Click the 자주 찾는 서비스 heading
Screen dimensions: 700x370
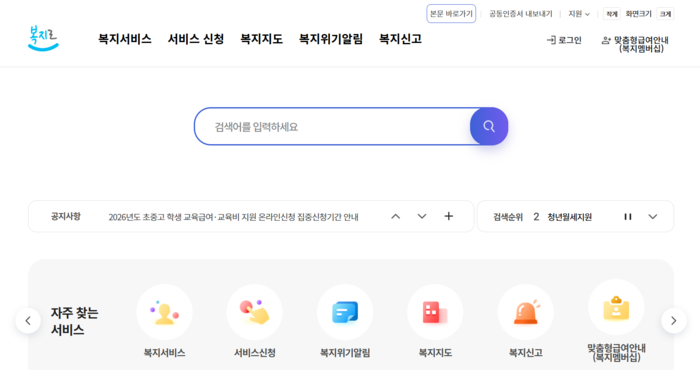point(74,321)
